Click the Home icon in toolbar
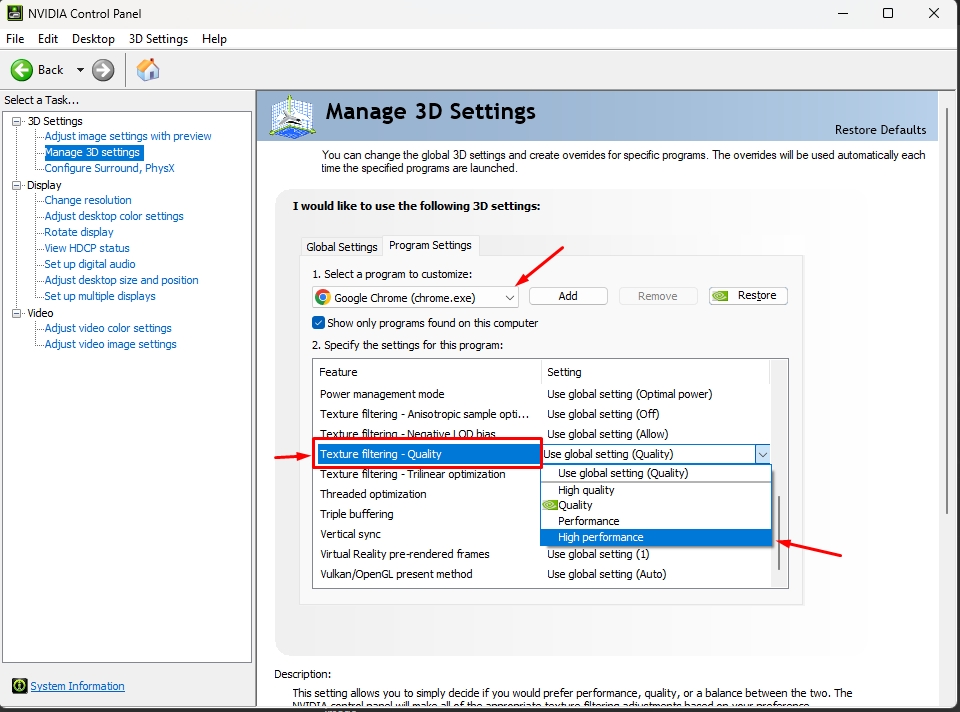Screen dimensions: 960x712 coord(148,70)
